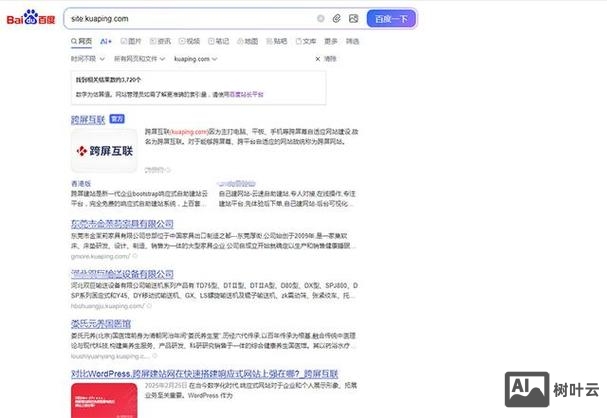Open the 更多 tab
This screenshot has width=607, height=418.
[331, 41]
